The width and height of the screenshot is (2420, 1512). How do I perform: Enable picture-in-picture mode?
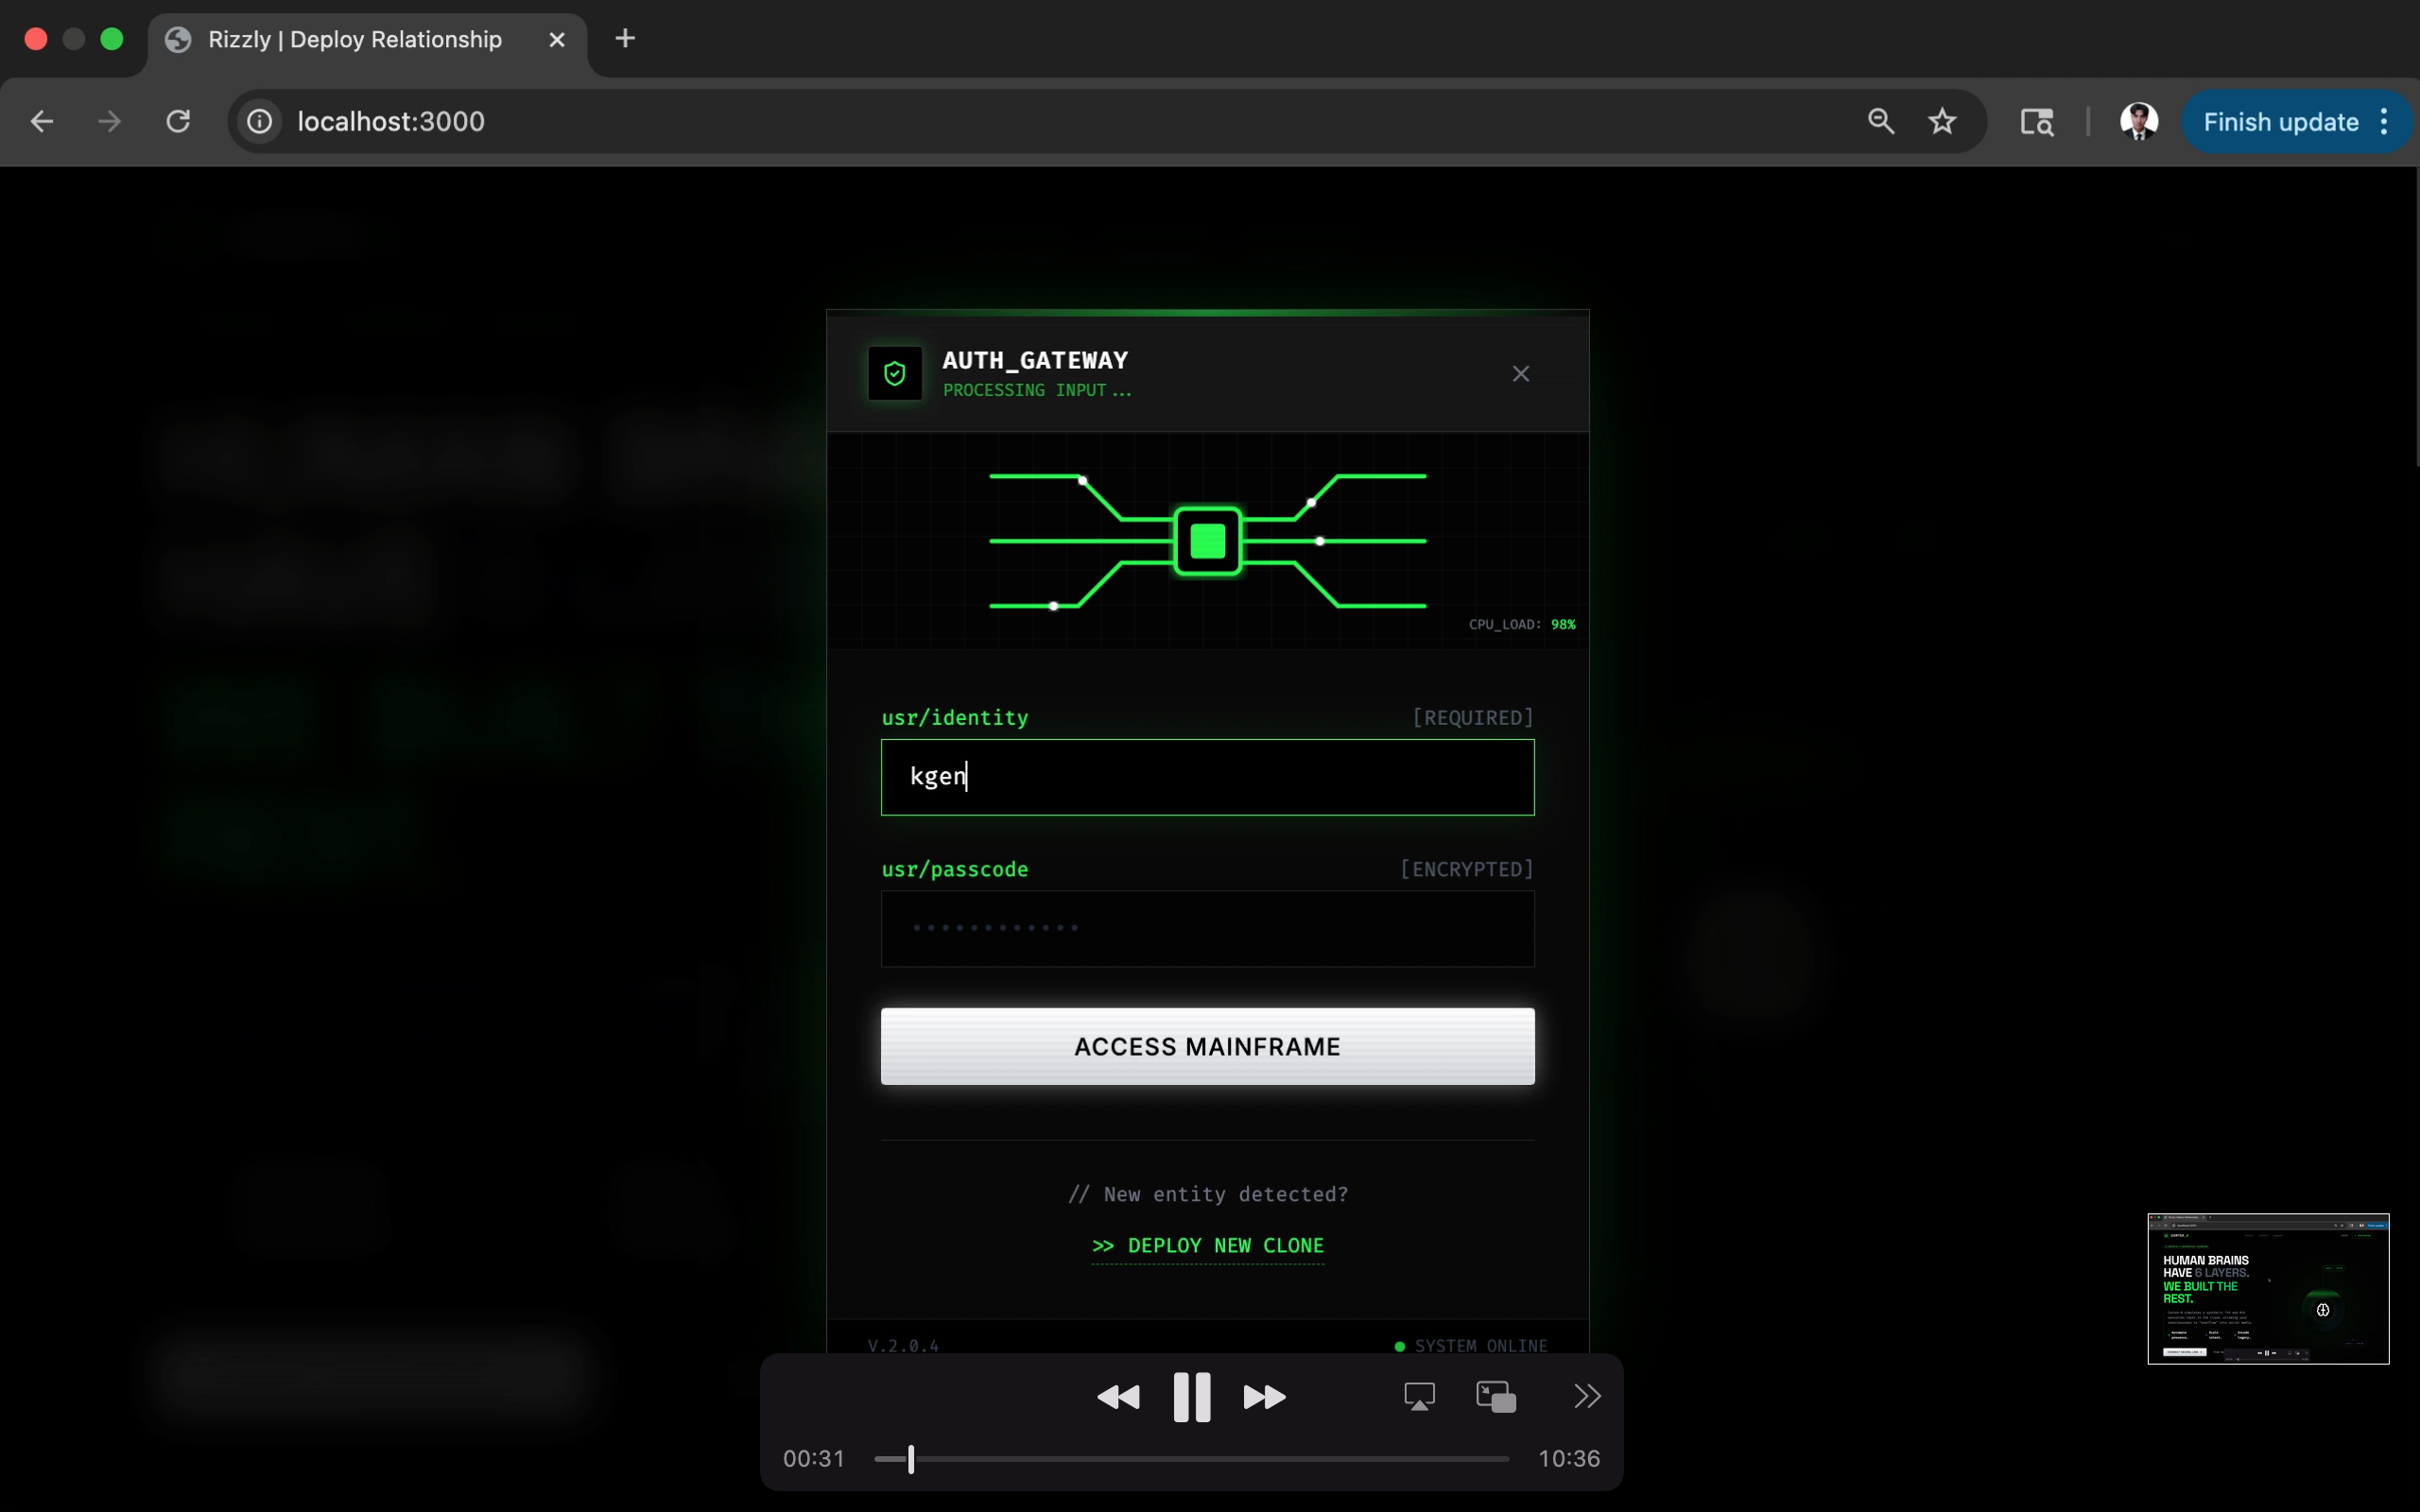coord(1496,1397)
